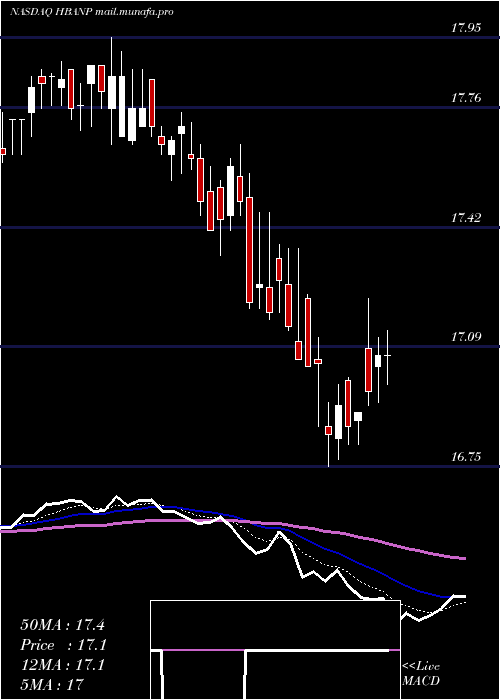
Task: Click the 50MA : 17.4 readout
Action: pyautogui.click(x=62, y=625)
